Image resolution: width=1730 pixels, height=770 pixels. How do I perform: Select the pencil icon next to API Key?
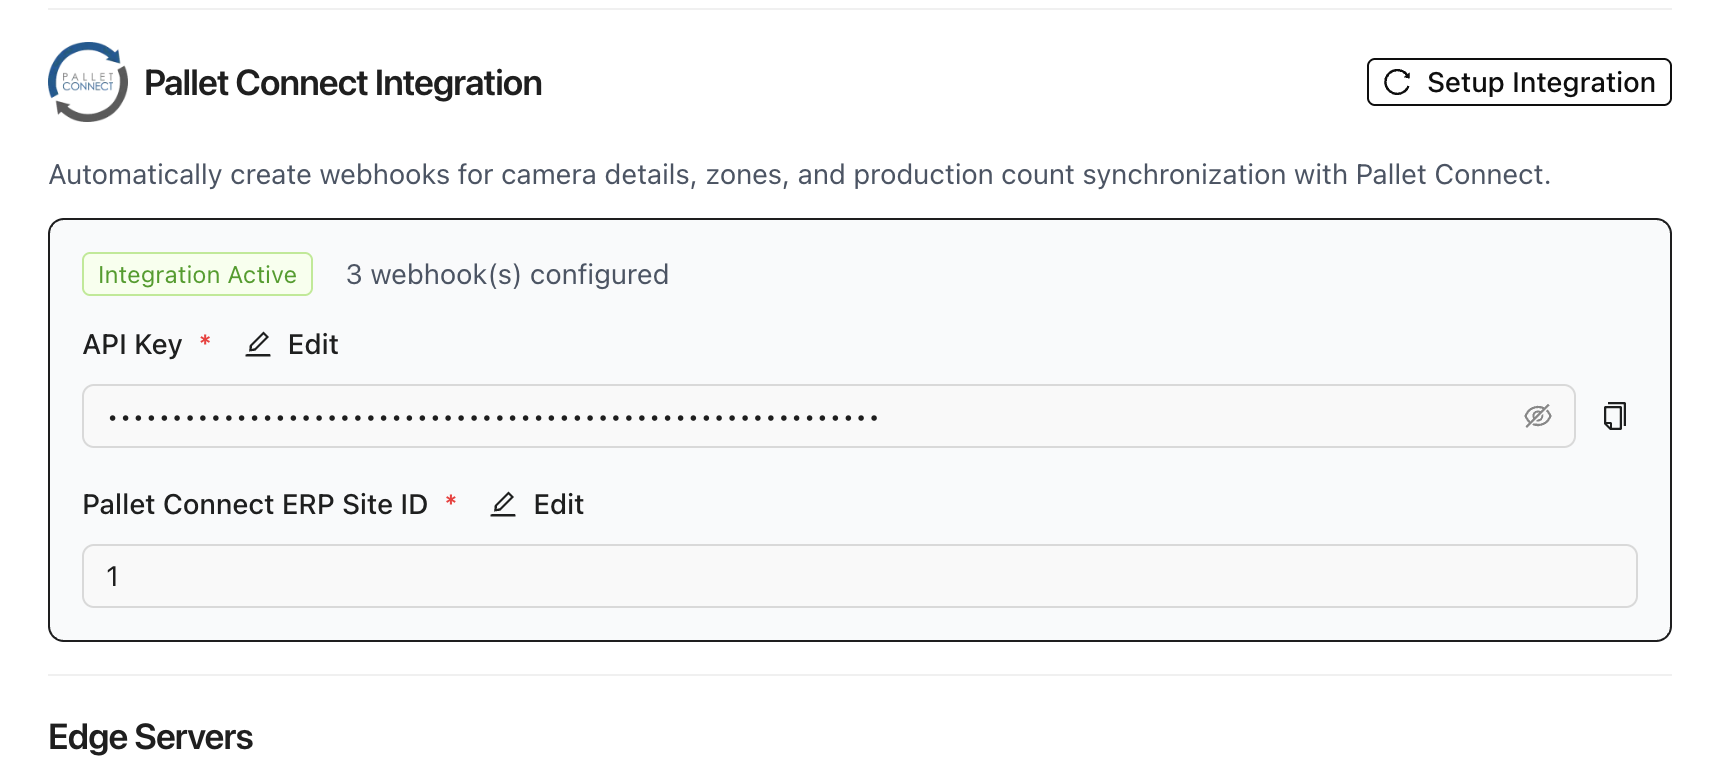[258, 344]
